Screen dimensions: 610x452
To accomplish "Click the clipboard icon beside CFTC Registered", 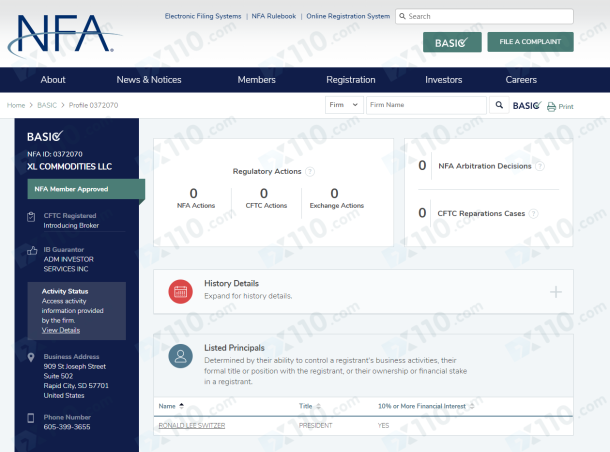I will (x=31, y=217).
